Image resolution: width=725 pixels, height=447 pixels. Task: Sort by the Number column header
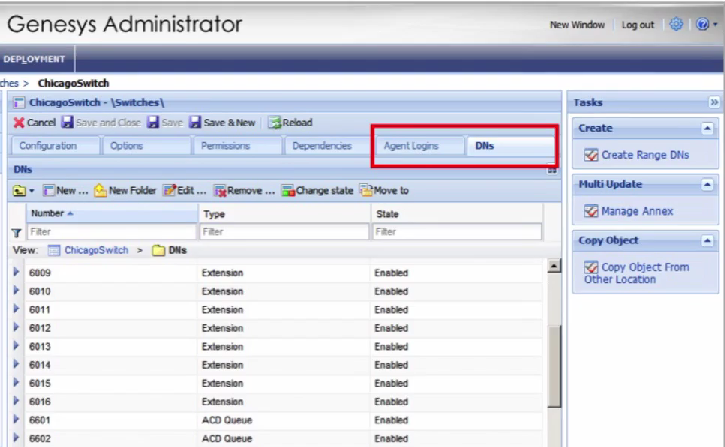click(52, 214)
